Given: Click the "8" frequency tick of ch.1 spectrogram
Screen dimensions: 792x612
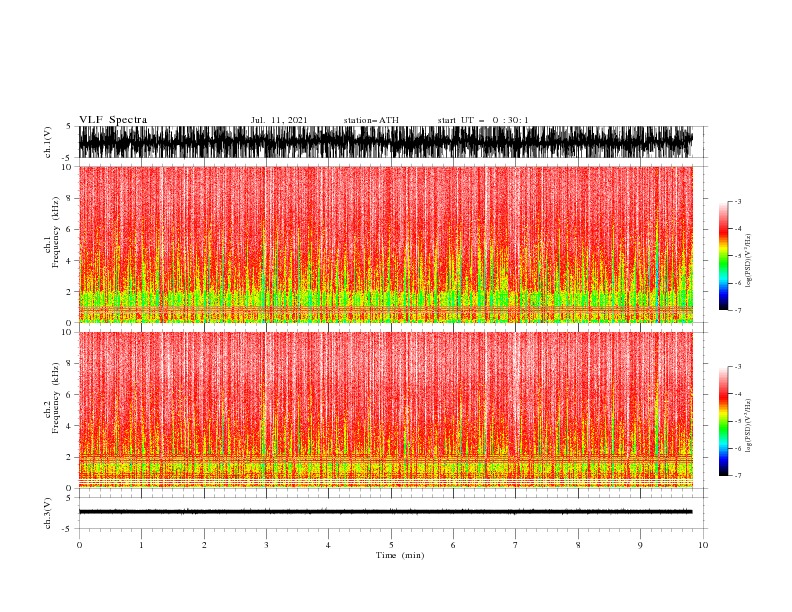Looking at the screenshot, I should click(x=69, y=198).
